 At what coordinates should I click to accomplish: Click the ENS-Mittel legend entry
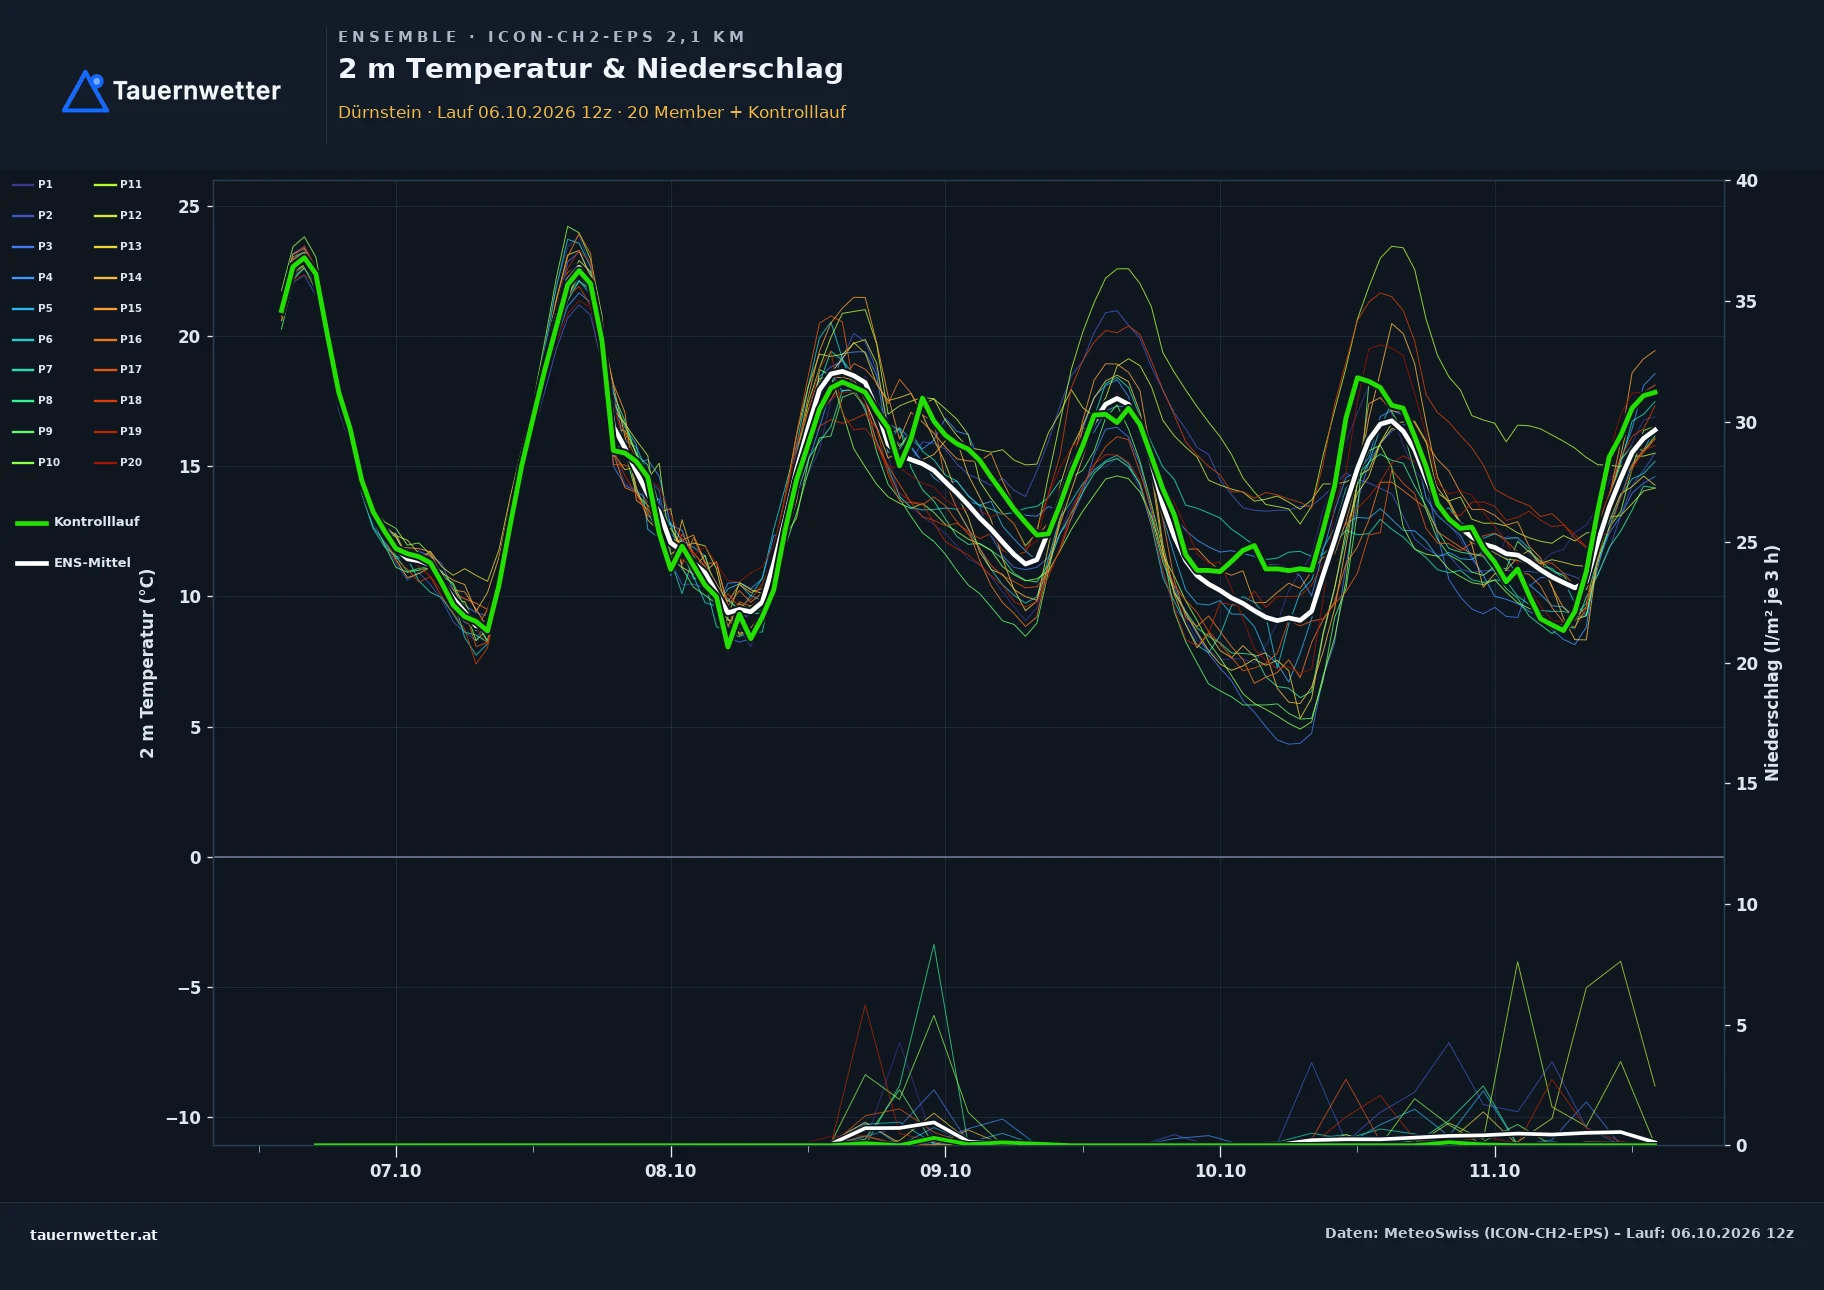click(73, 563)
